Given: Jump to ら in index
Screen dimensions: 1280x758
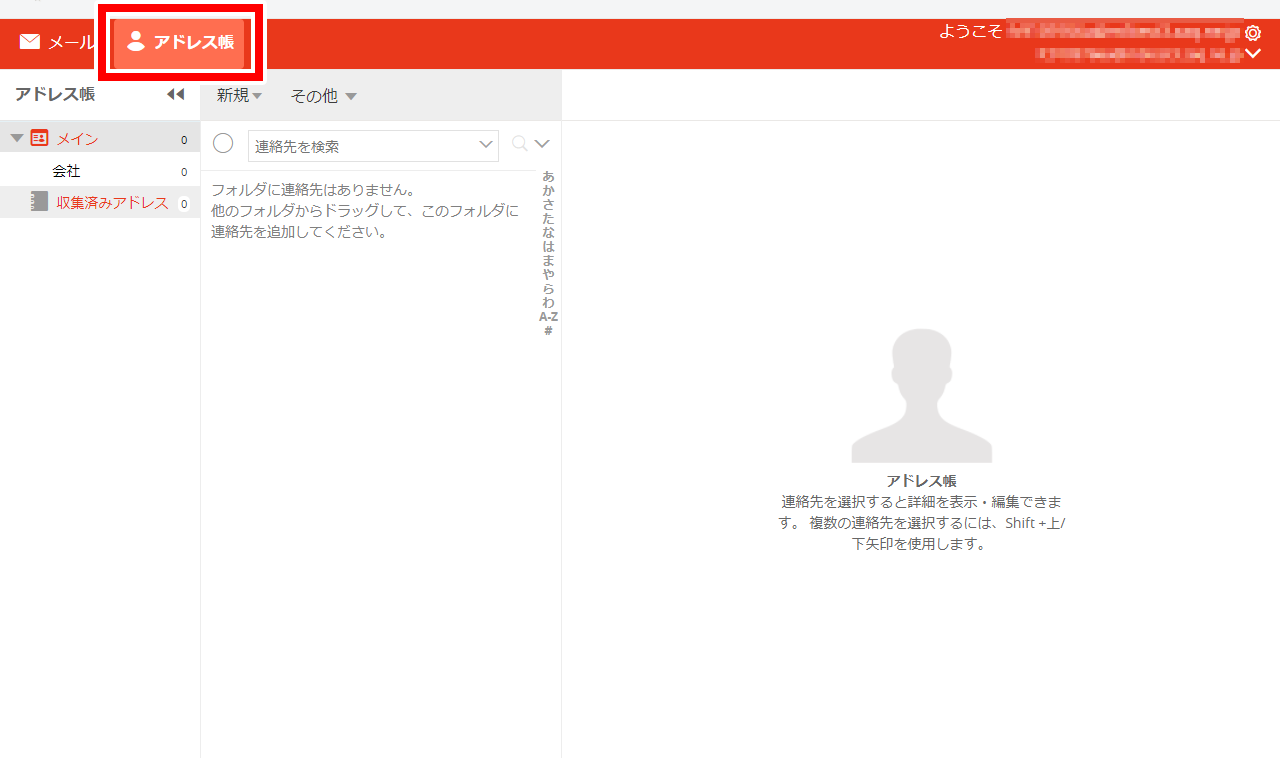Looking at the screenshot, I should tap(548, 288).
